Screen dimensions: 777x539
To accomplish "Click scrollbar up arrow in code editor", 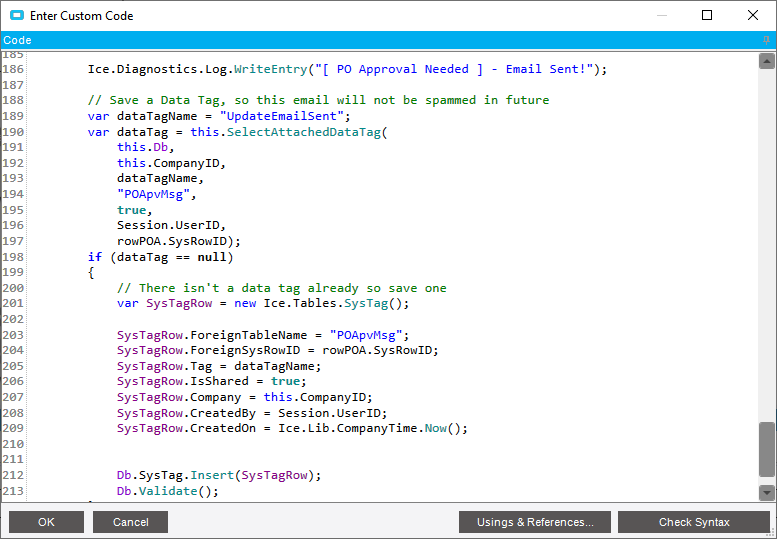I will [x=767, y=61].
